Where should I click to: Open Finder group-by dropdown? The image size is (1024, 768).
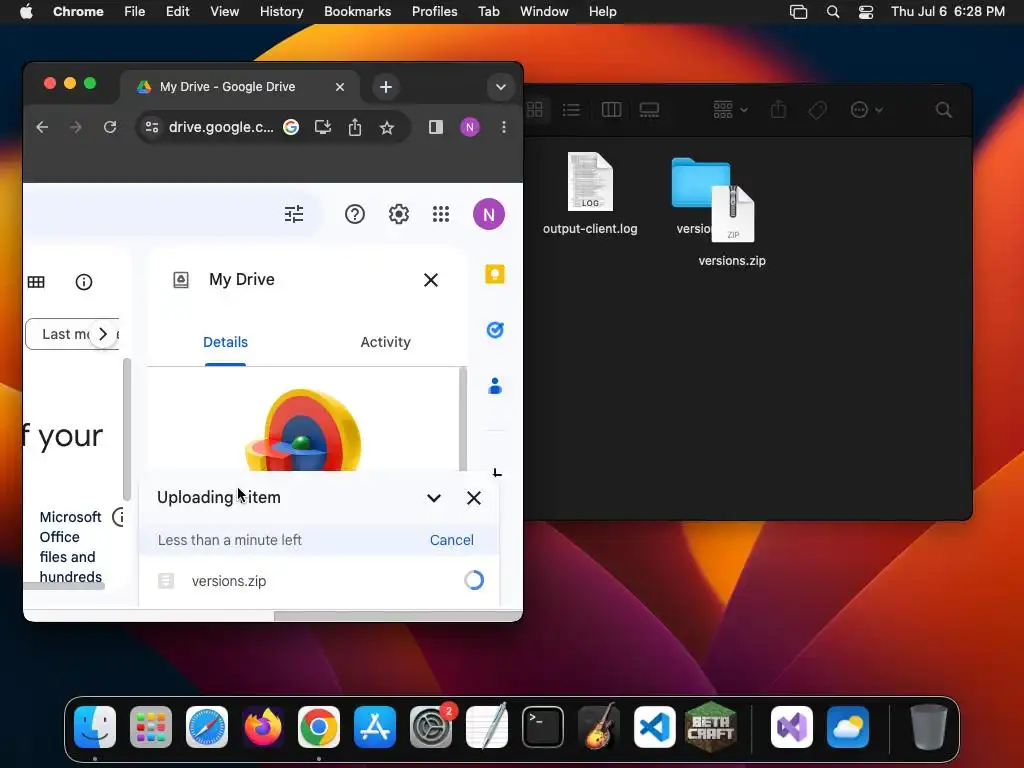(730, 110)
